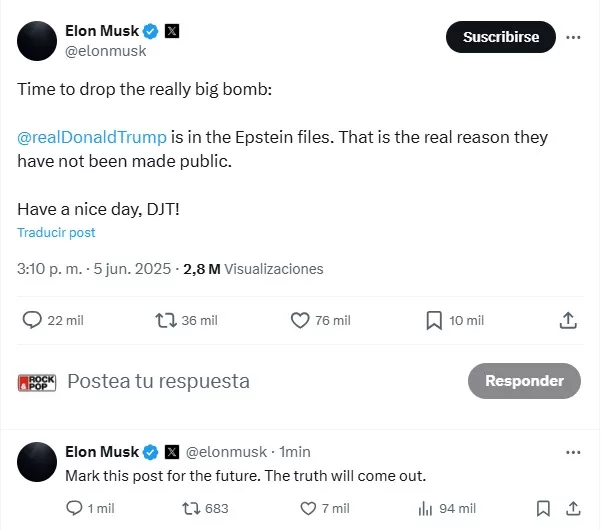The height and width of the screenshot is (530, 603).
Task: Bookmark the main post showing 10 mil
Action: pos(434,320)
